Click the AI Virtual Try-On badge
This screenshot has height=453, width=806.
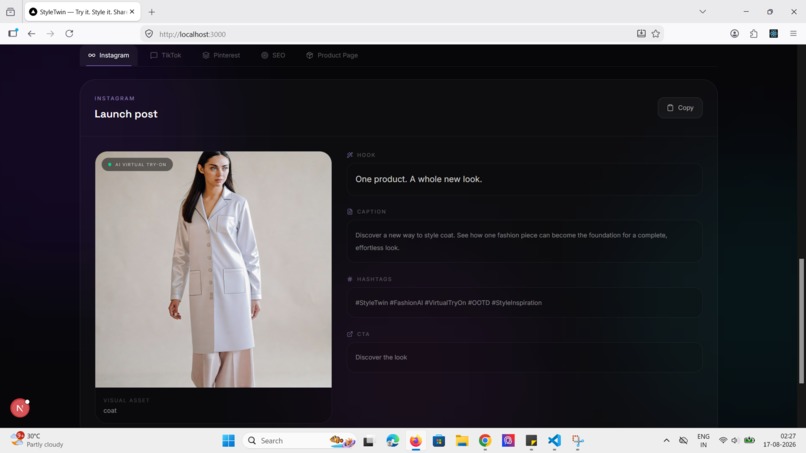click(137, 165)
